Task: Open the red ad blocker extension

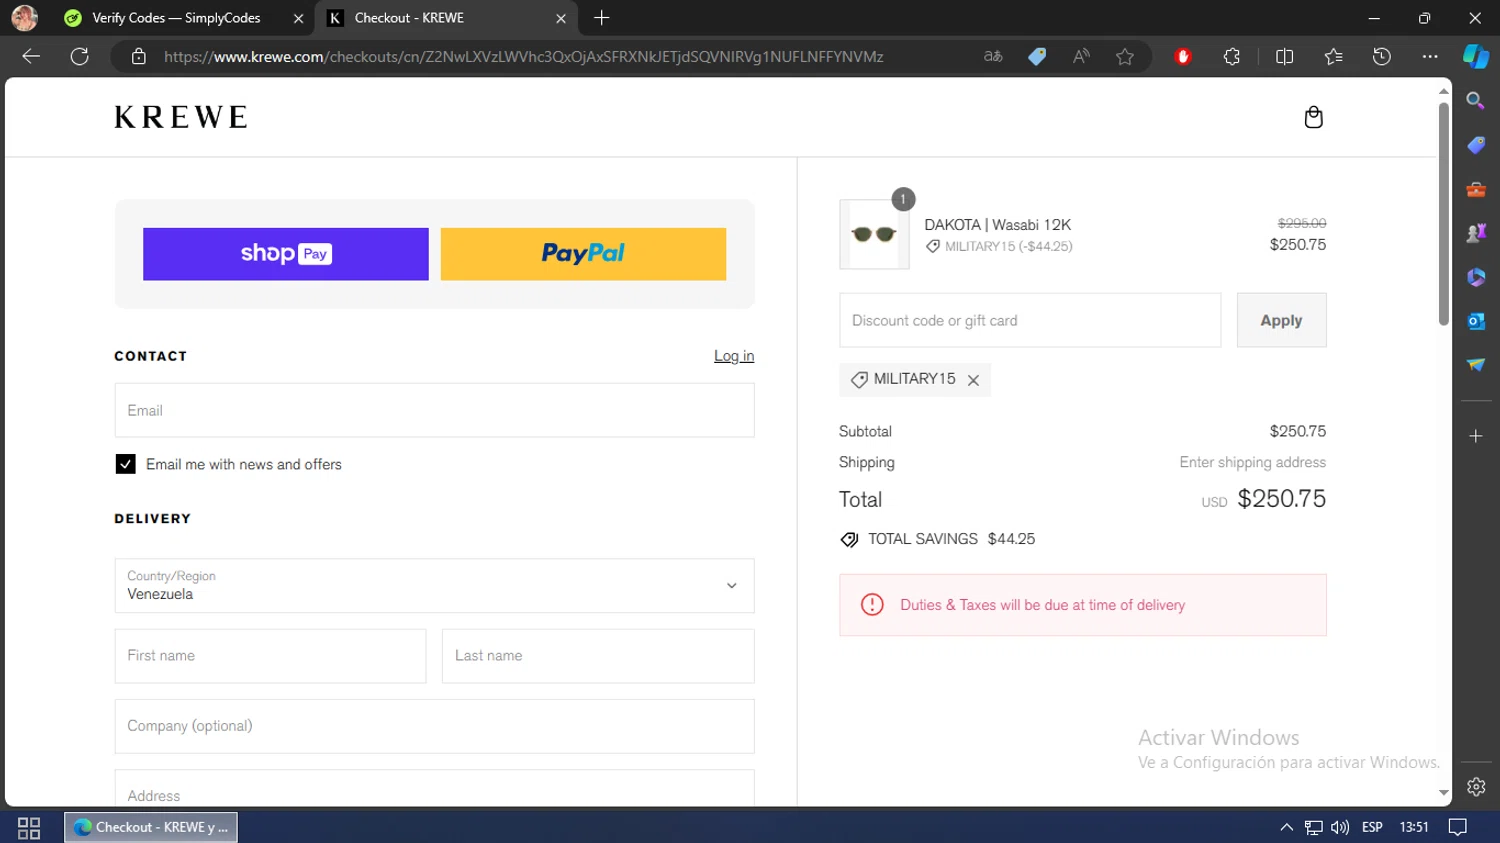Action: tap(1183, 57)
